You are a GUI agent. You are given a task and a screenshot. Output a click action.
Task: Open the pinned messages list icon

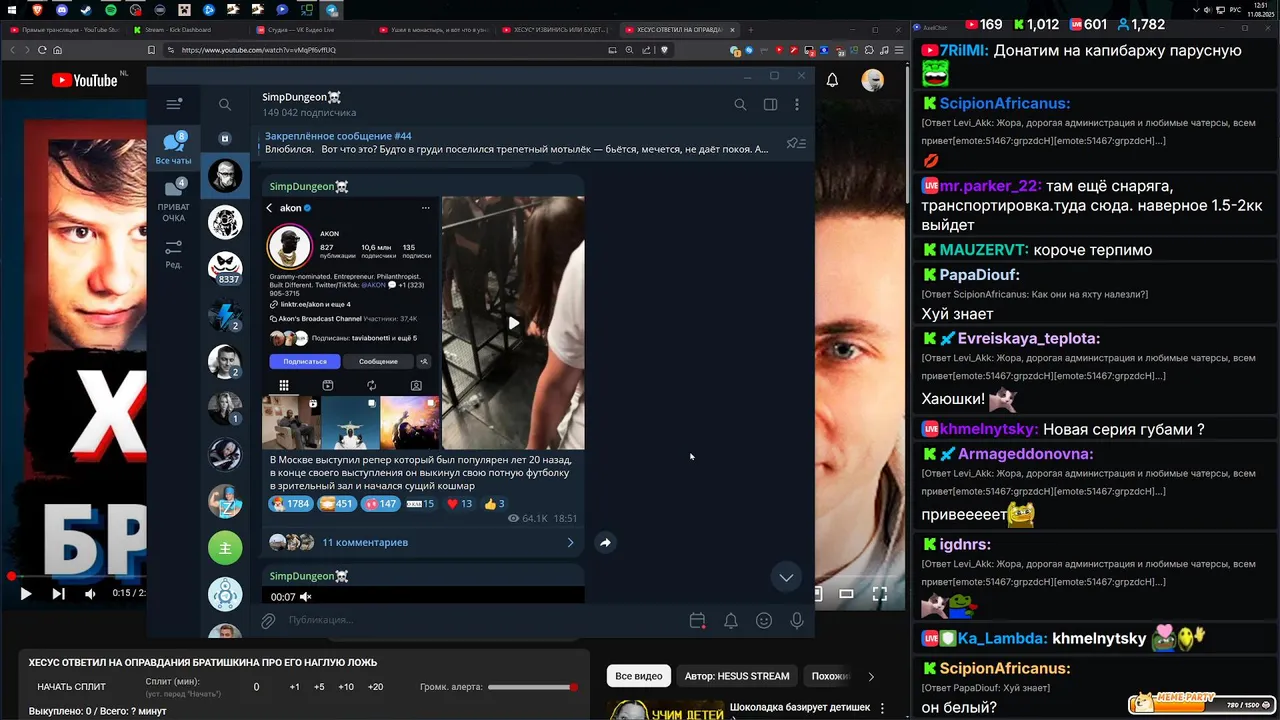[796, 143]
